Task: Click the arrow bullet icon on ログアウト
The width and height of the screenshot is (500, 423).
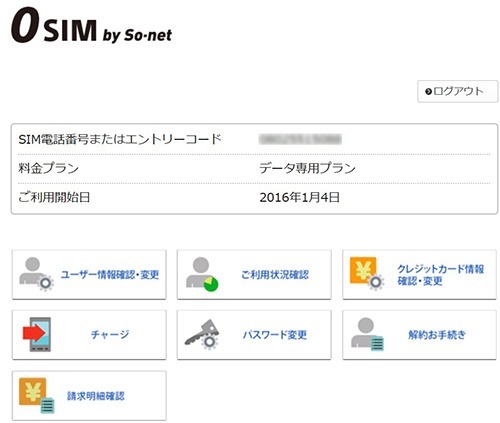Action: point(428,92)
